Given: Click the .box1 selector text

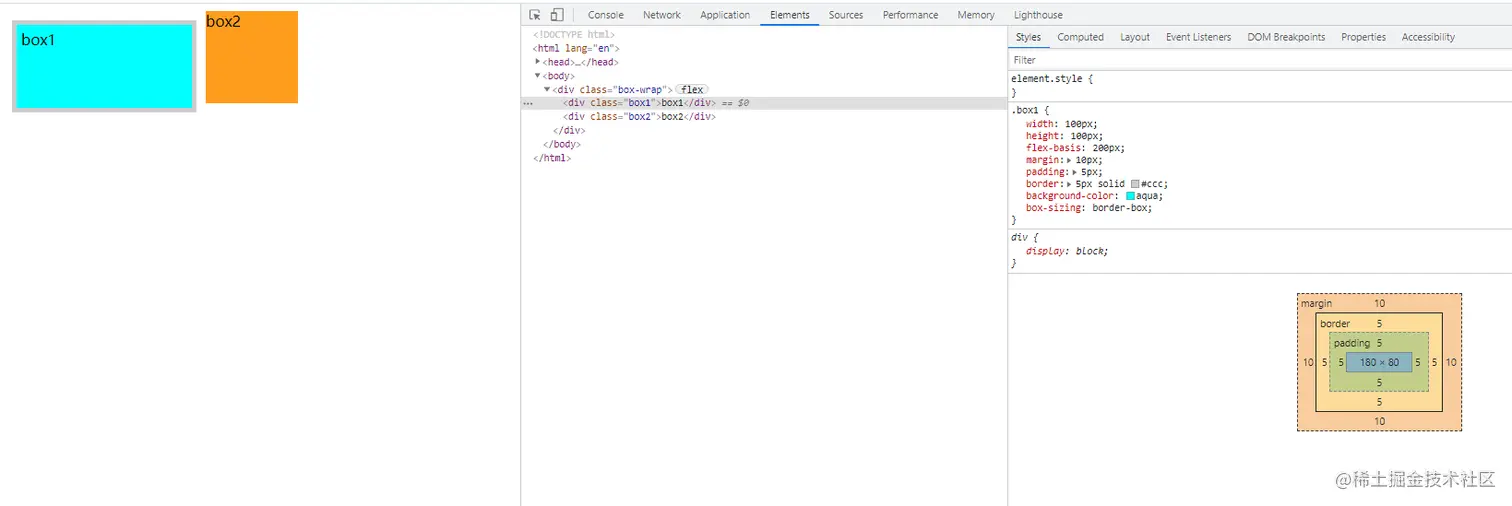Looking at the screenshot, I should [1025, 110].
